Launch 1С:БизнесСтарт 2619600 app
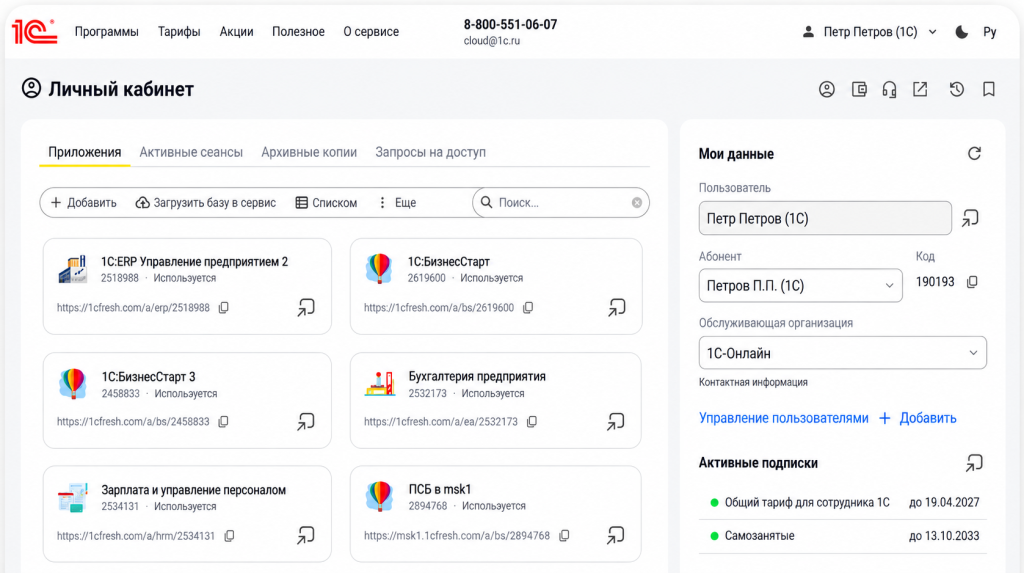Screen dimensions: 1024x573 coord(616,308)
